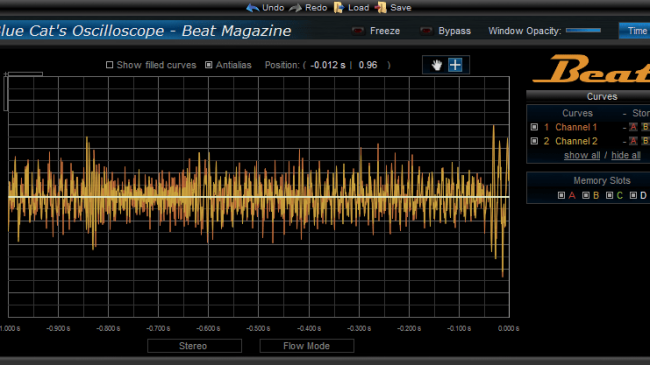Select the crosshair zoom tool
The image size is (650, 365).
pyautogui.click(x=455, y=65)
